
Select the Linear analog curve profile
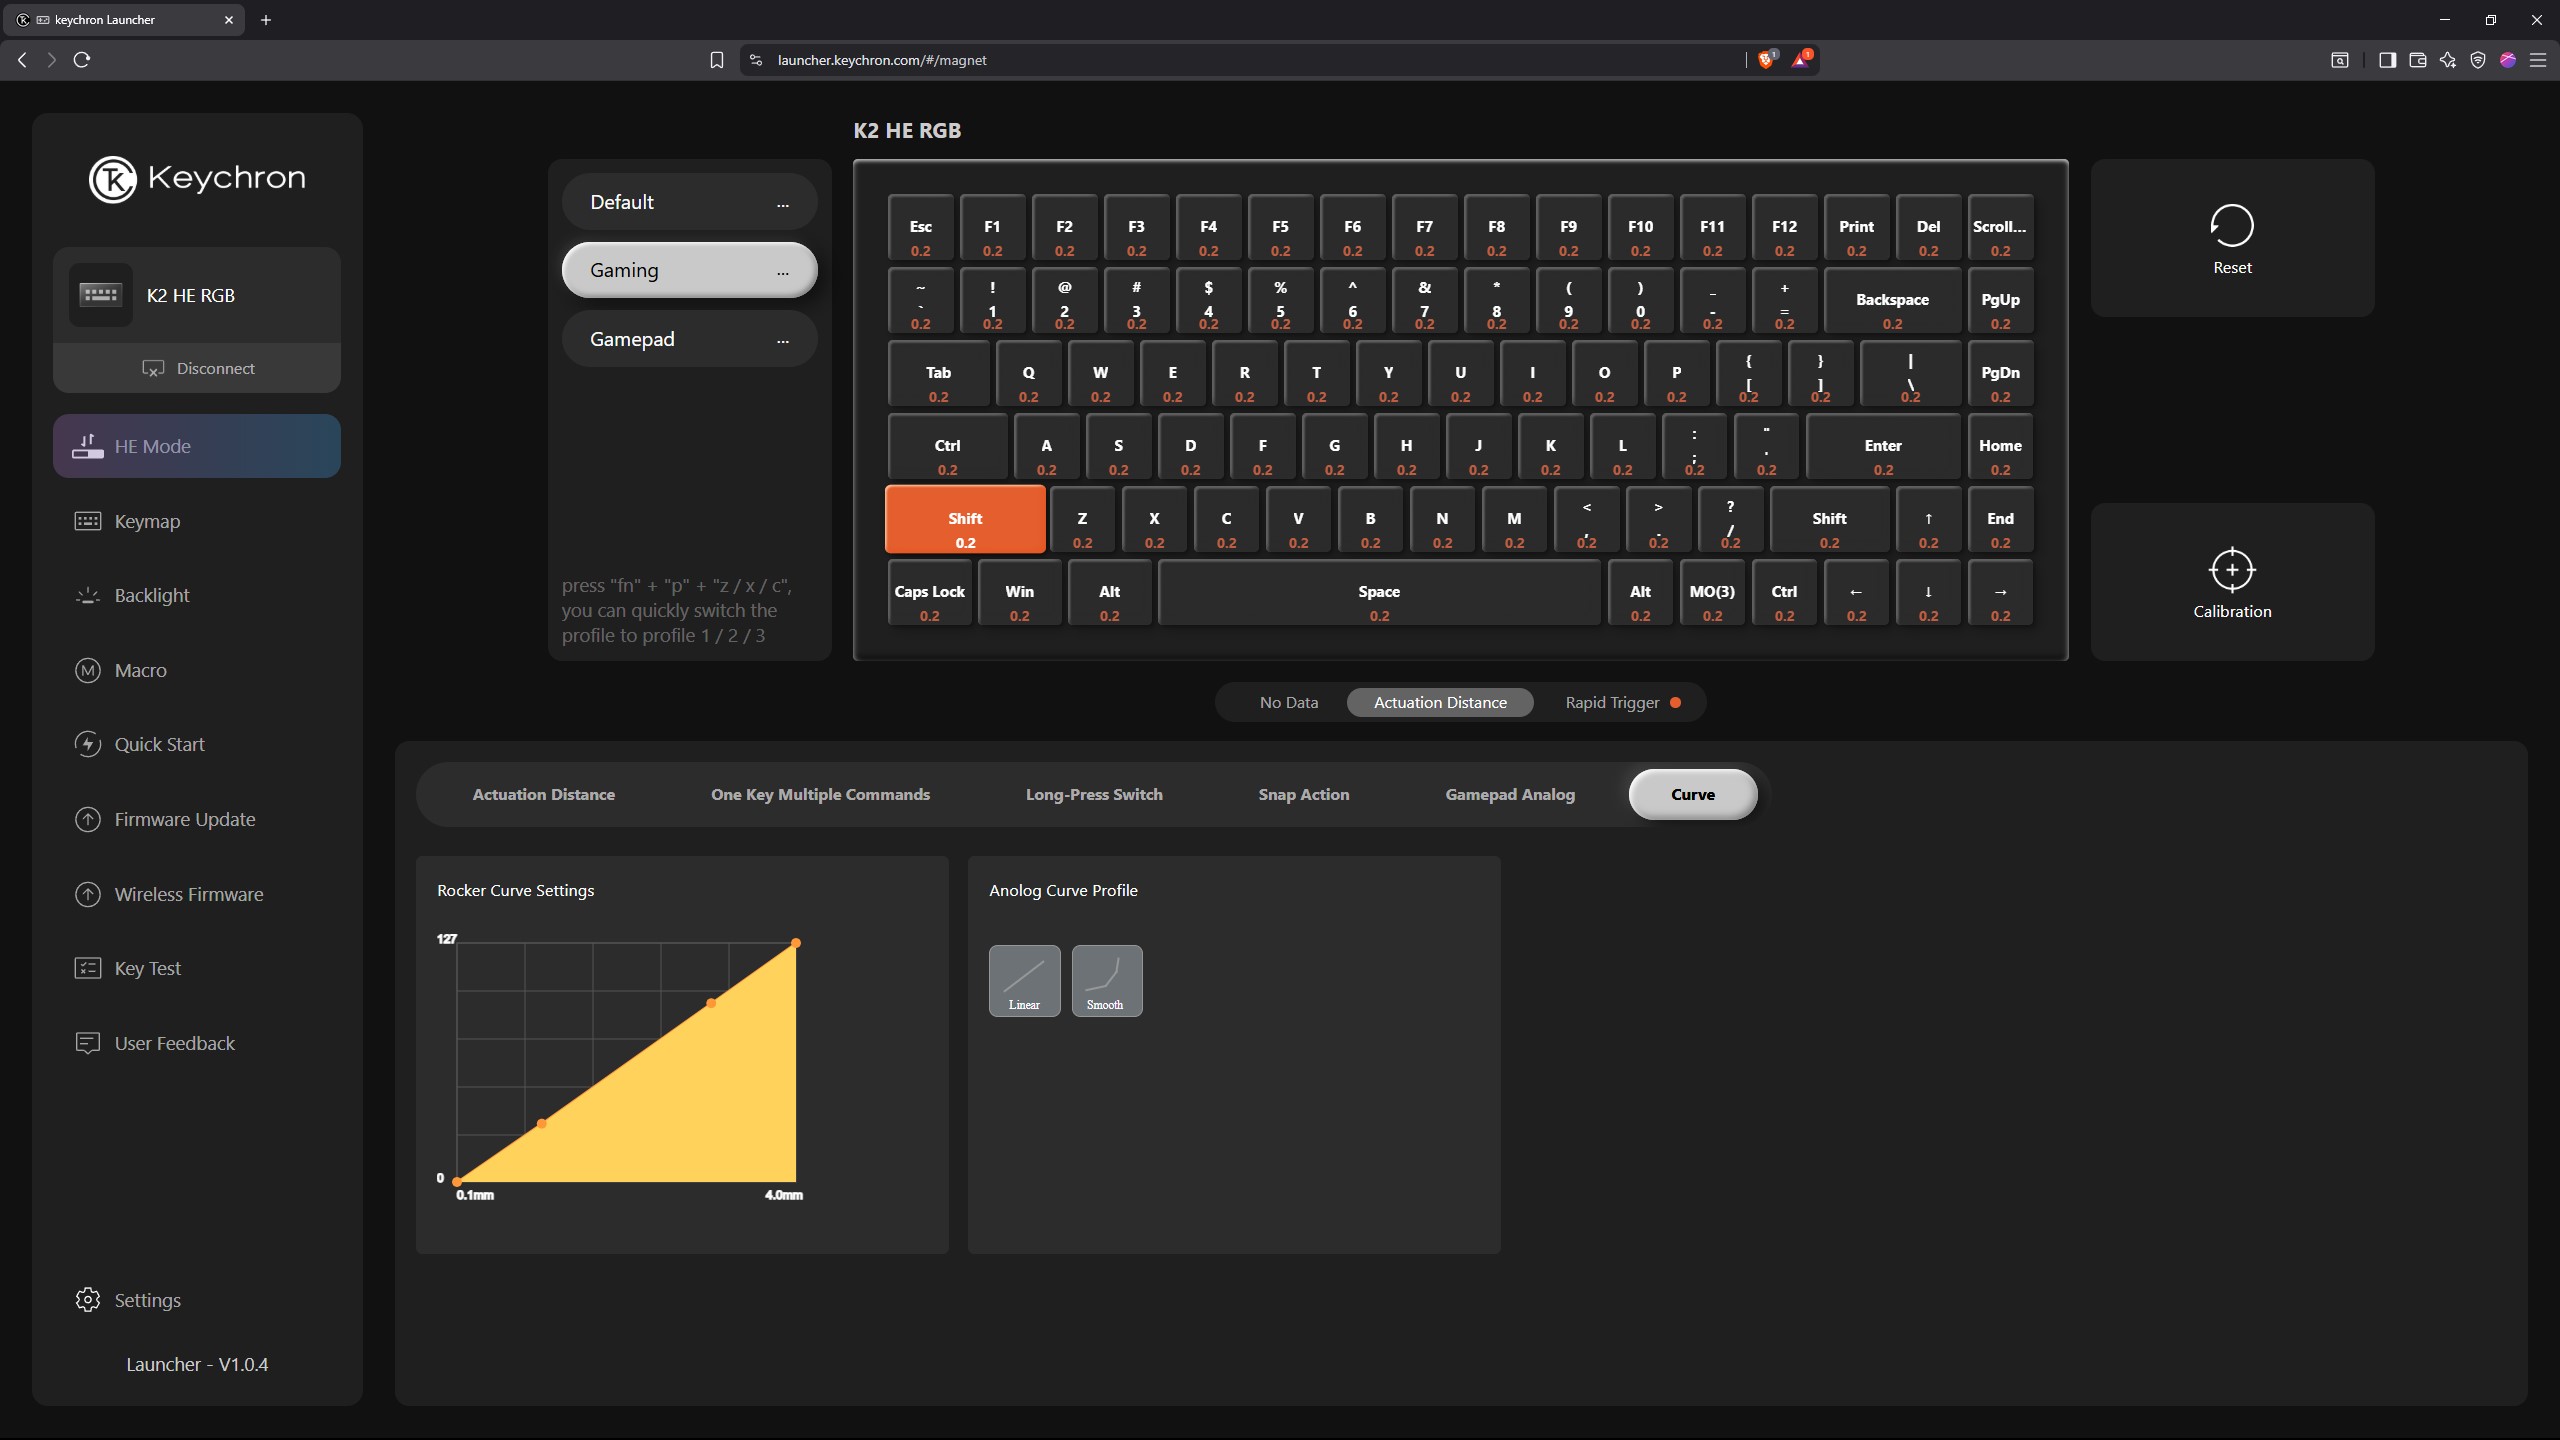coord(1024,980)
